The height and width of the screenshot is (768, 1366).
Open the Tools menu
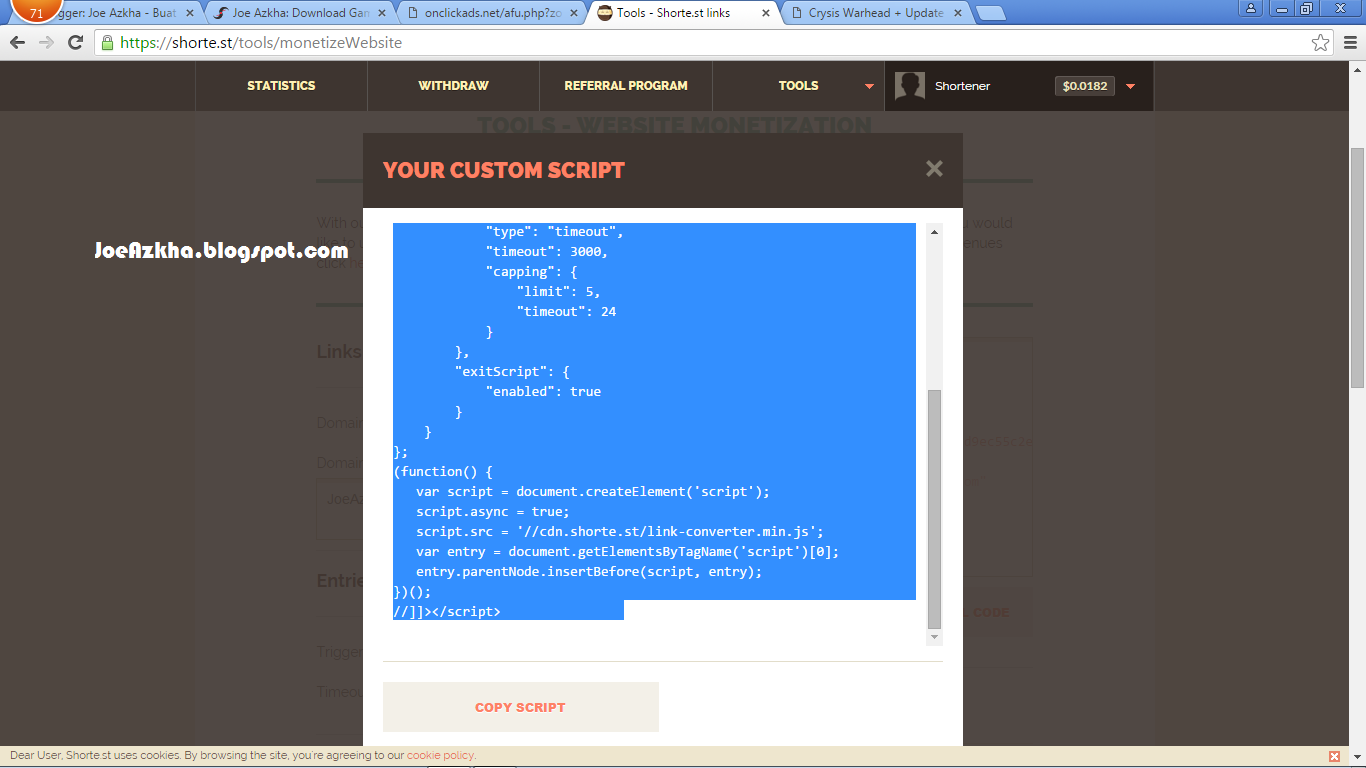click(x=798, y=86)
